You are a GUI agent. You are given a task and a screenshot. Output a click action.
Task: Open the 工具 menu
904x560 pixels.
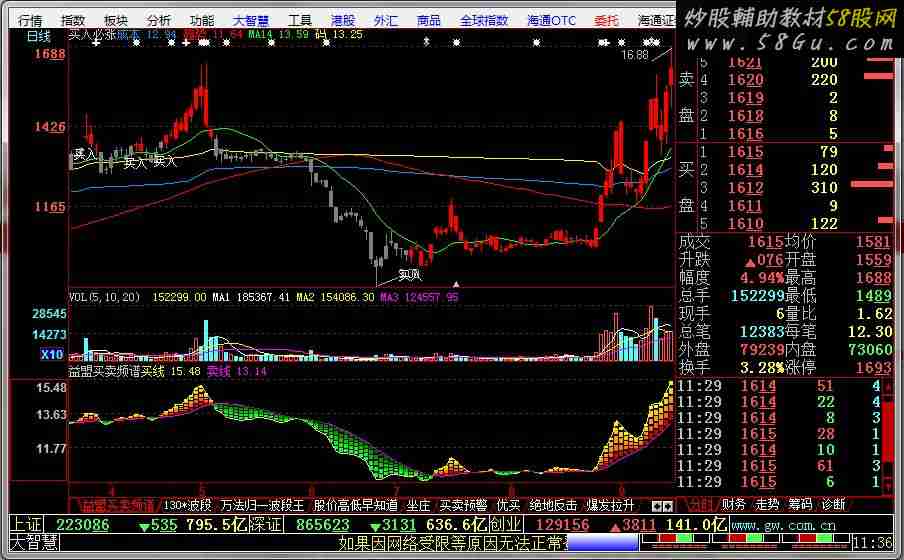coord(300,21)
